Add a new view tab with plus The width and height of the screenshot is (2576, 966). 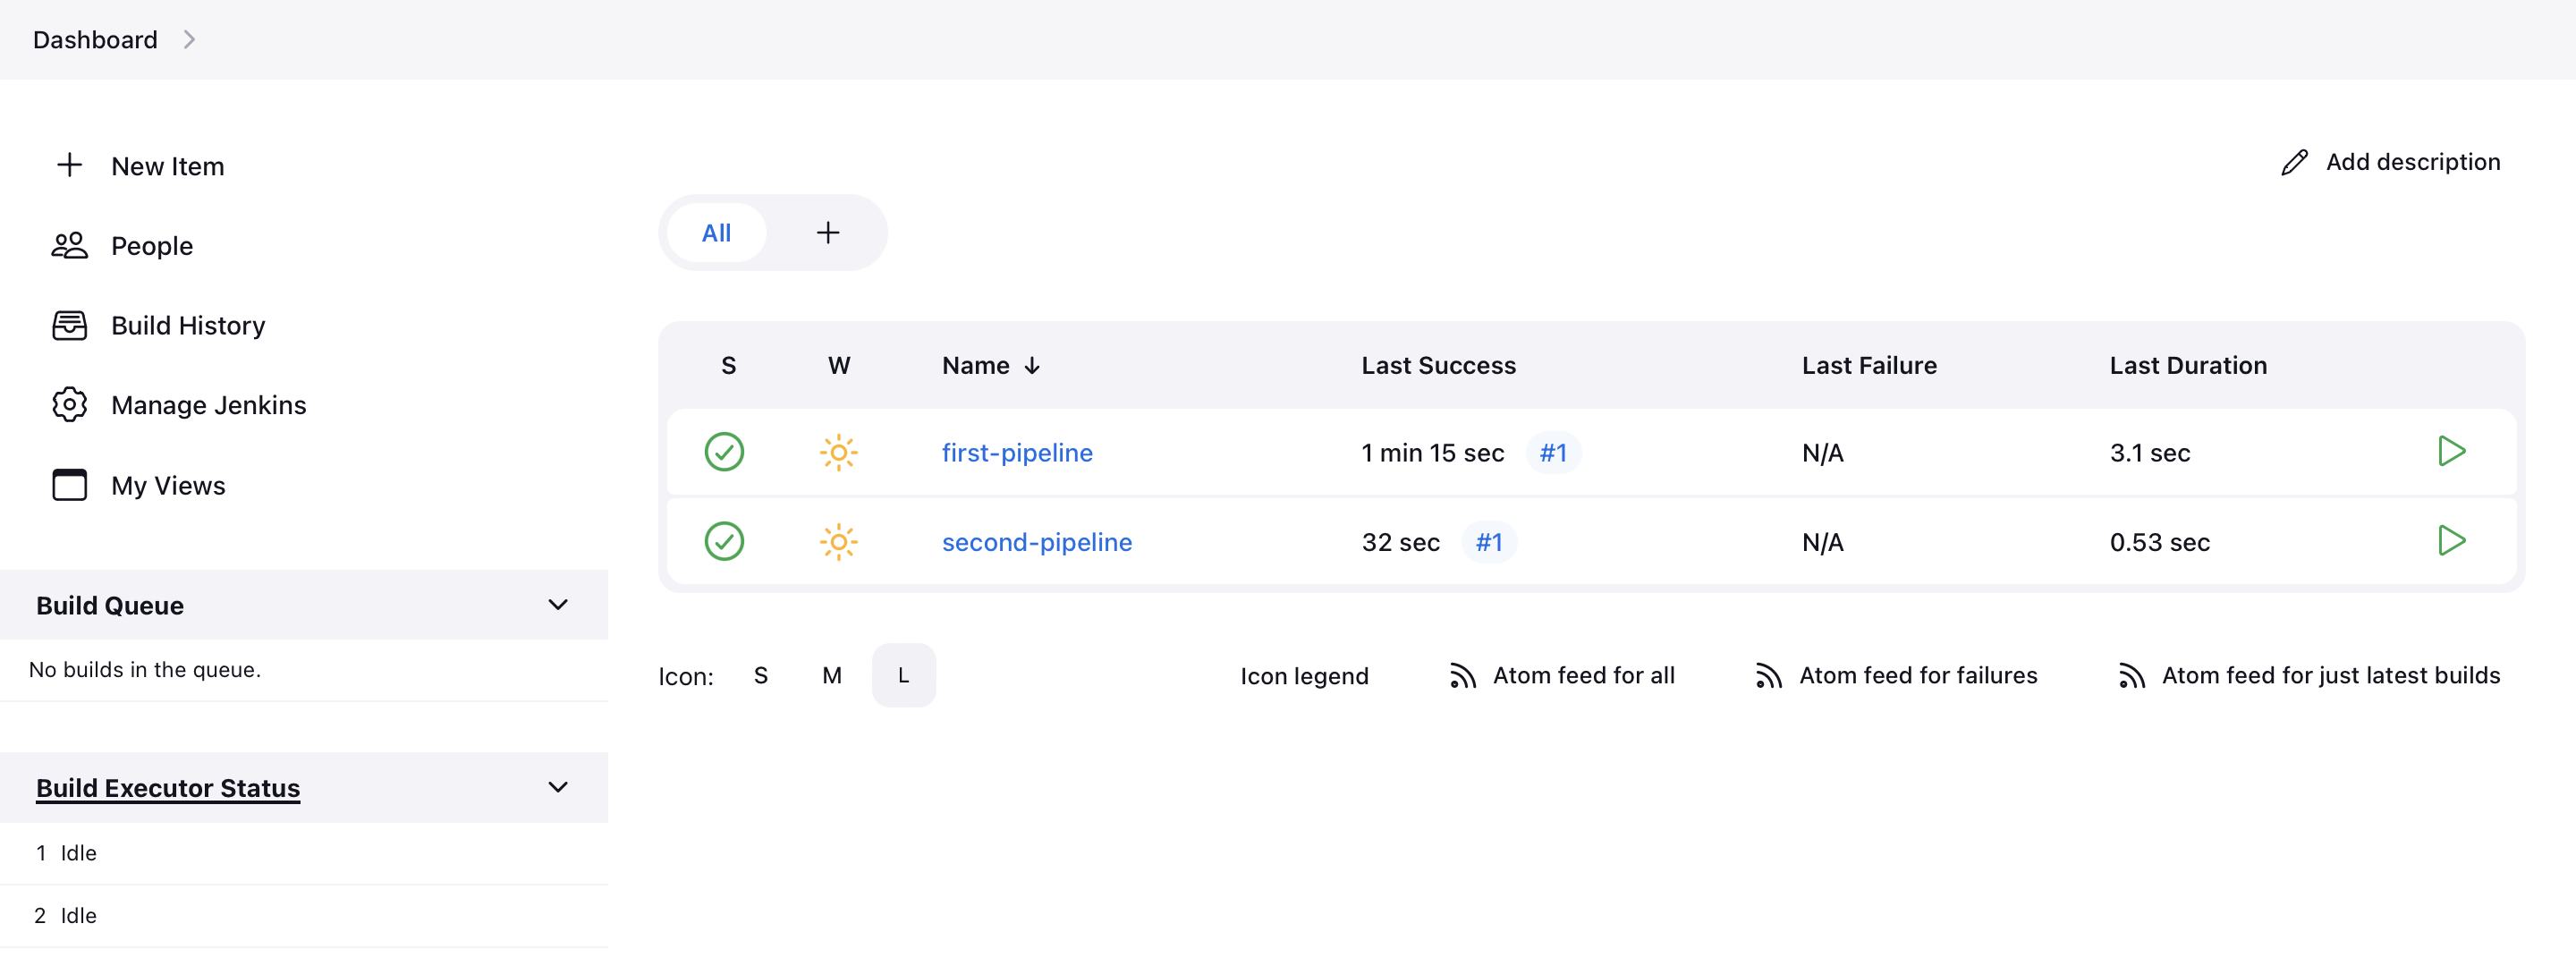tap(828, 233)
